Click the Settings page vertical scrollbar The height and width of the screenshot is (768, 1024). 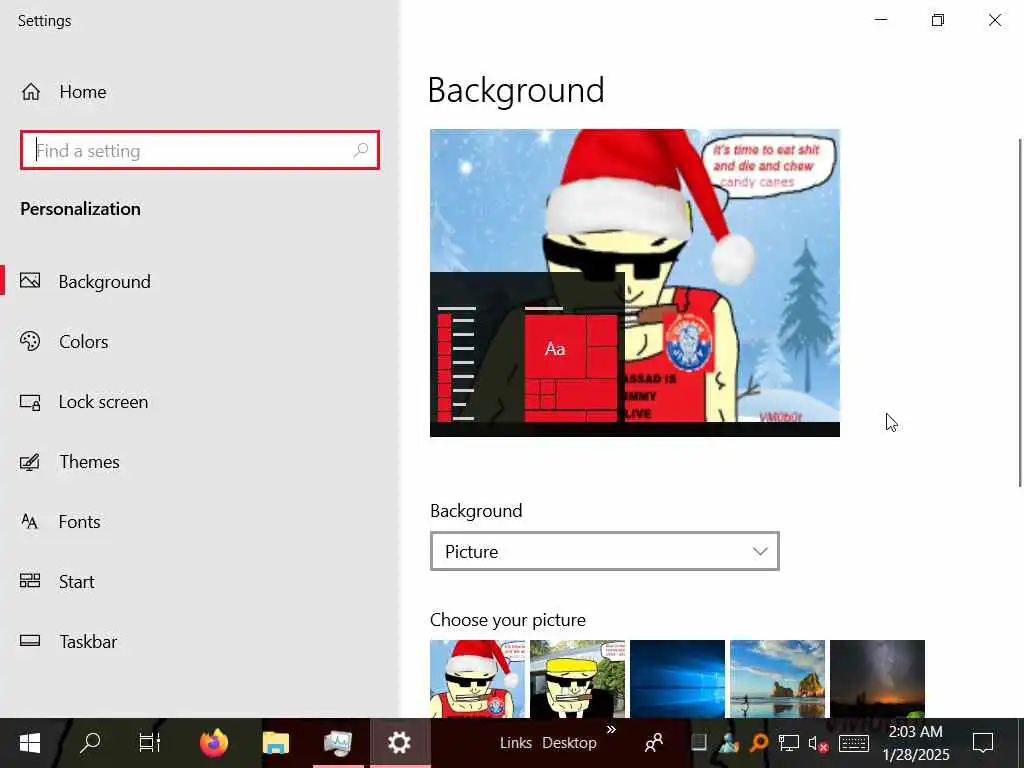[x=1019, y=313]
